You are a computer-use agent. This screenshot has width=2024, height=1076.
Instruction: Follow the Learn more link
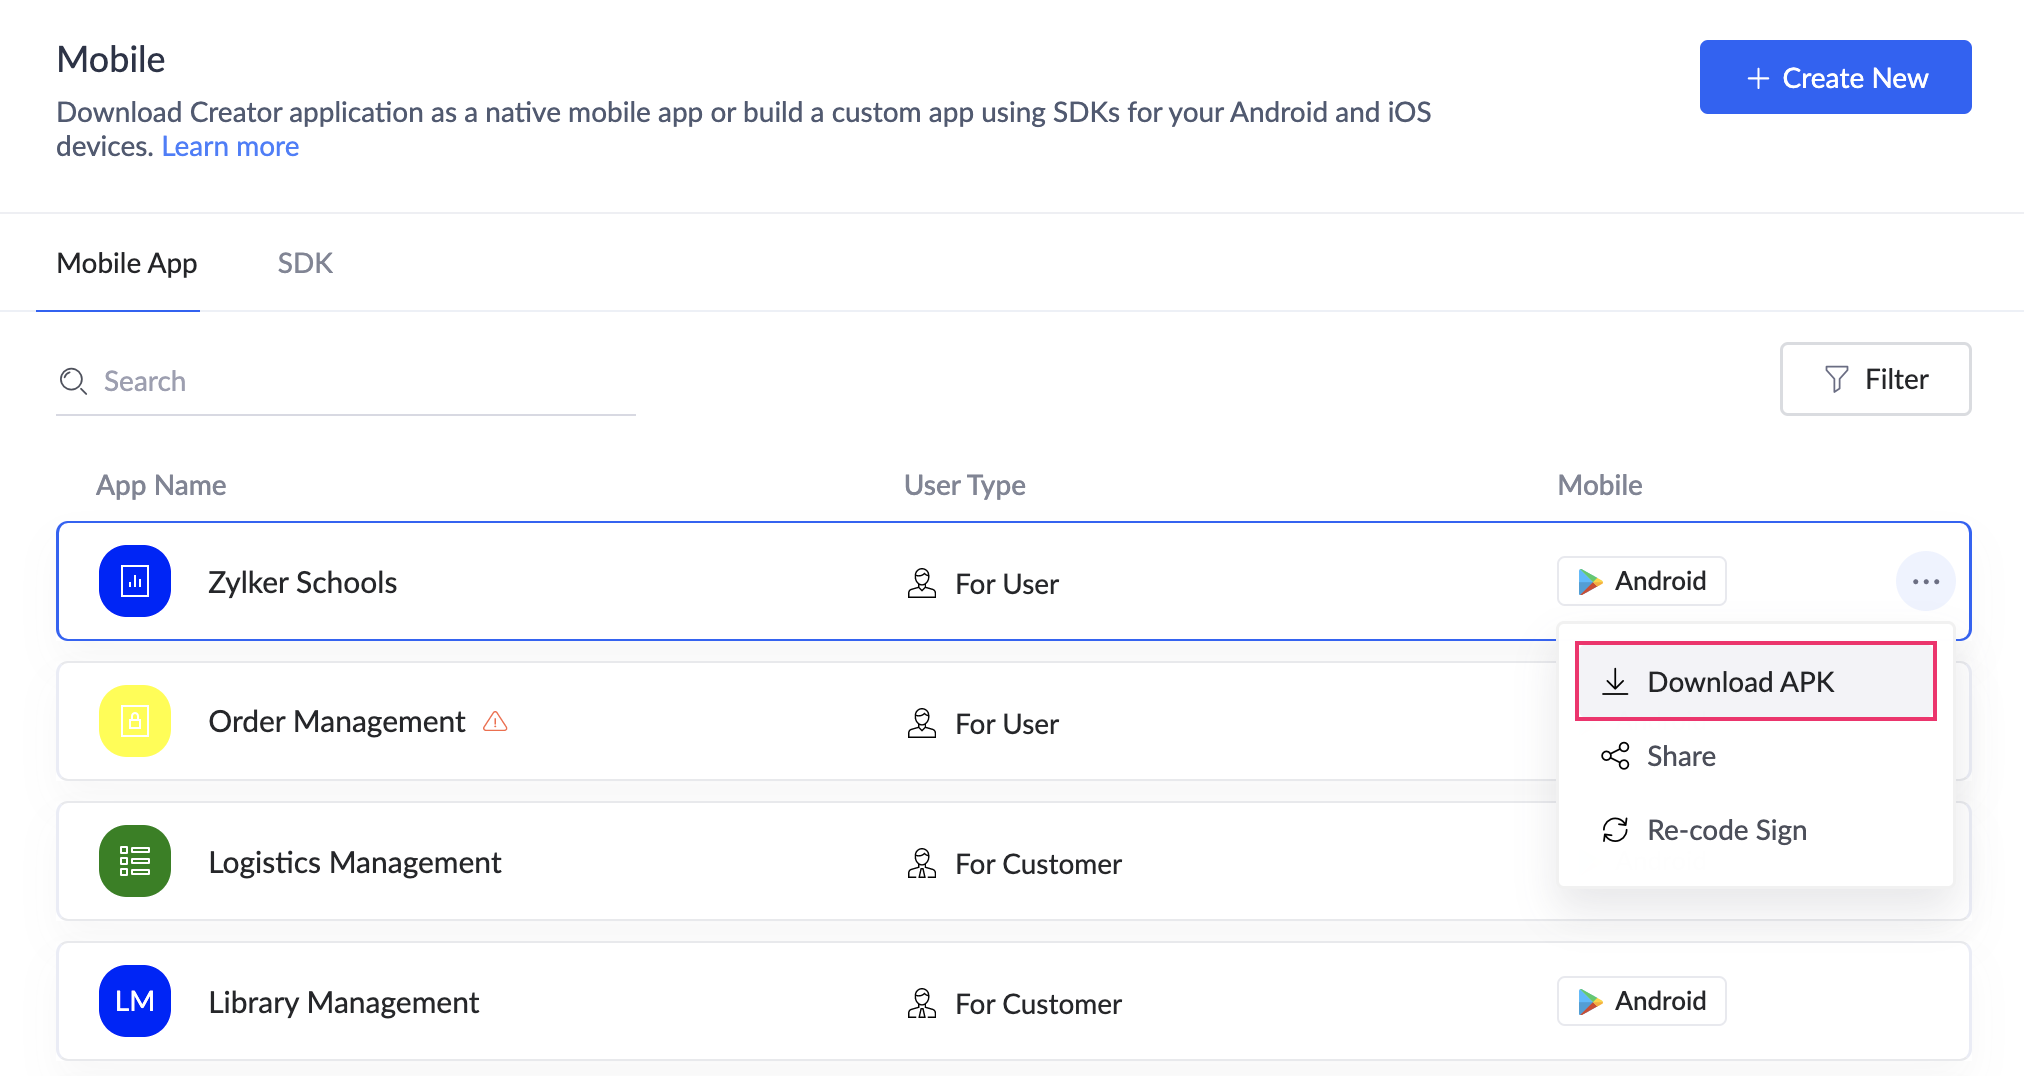[x=230, y=146]
